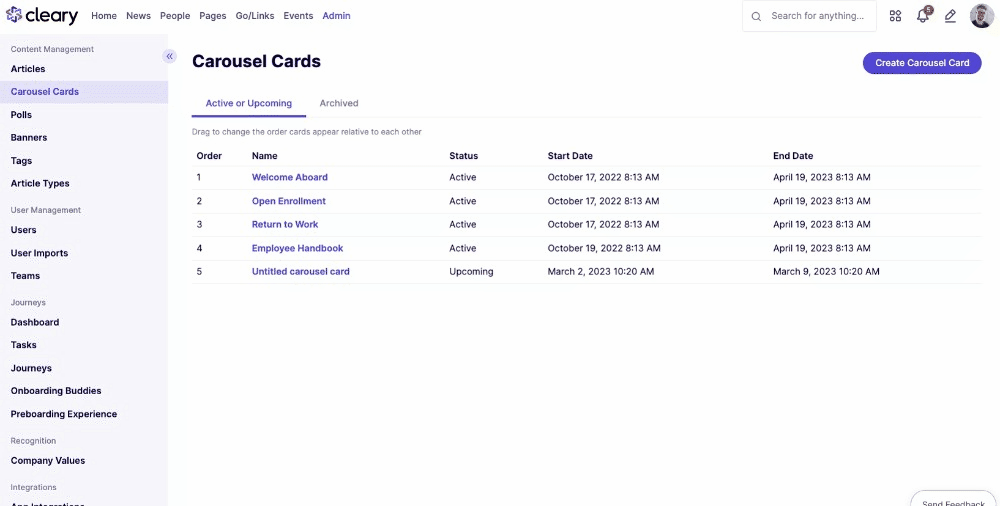Click start date October 19, 2022 8:13 AM
This screenshot has width=1000, height=506.
tap(604, 248)
